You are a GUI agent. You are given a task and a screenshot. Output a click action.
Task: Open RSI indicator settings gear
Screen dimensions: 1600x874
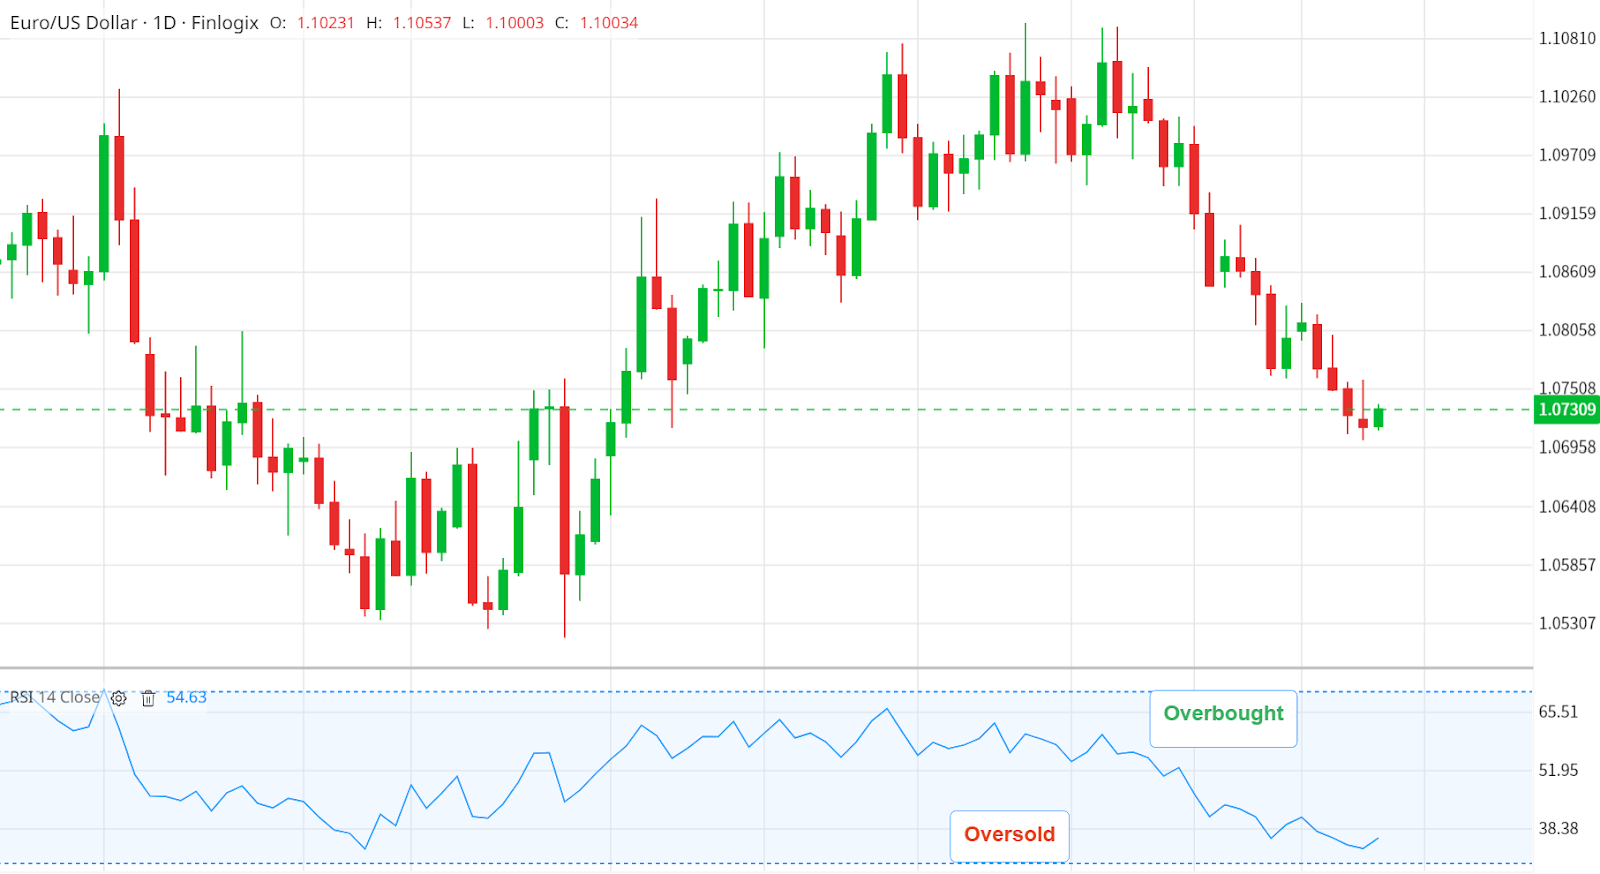pos(119,698)
